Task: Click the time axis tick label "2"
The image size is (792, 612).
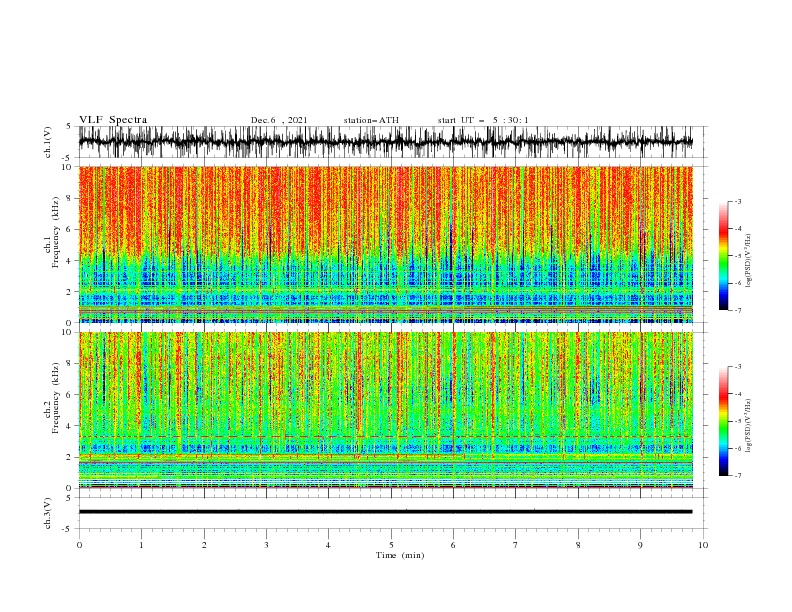Action: coord(204,545)
